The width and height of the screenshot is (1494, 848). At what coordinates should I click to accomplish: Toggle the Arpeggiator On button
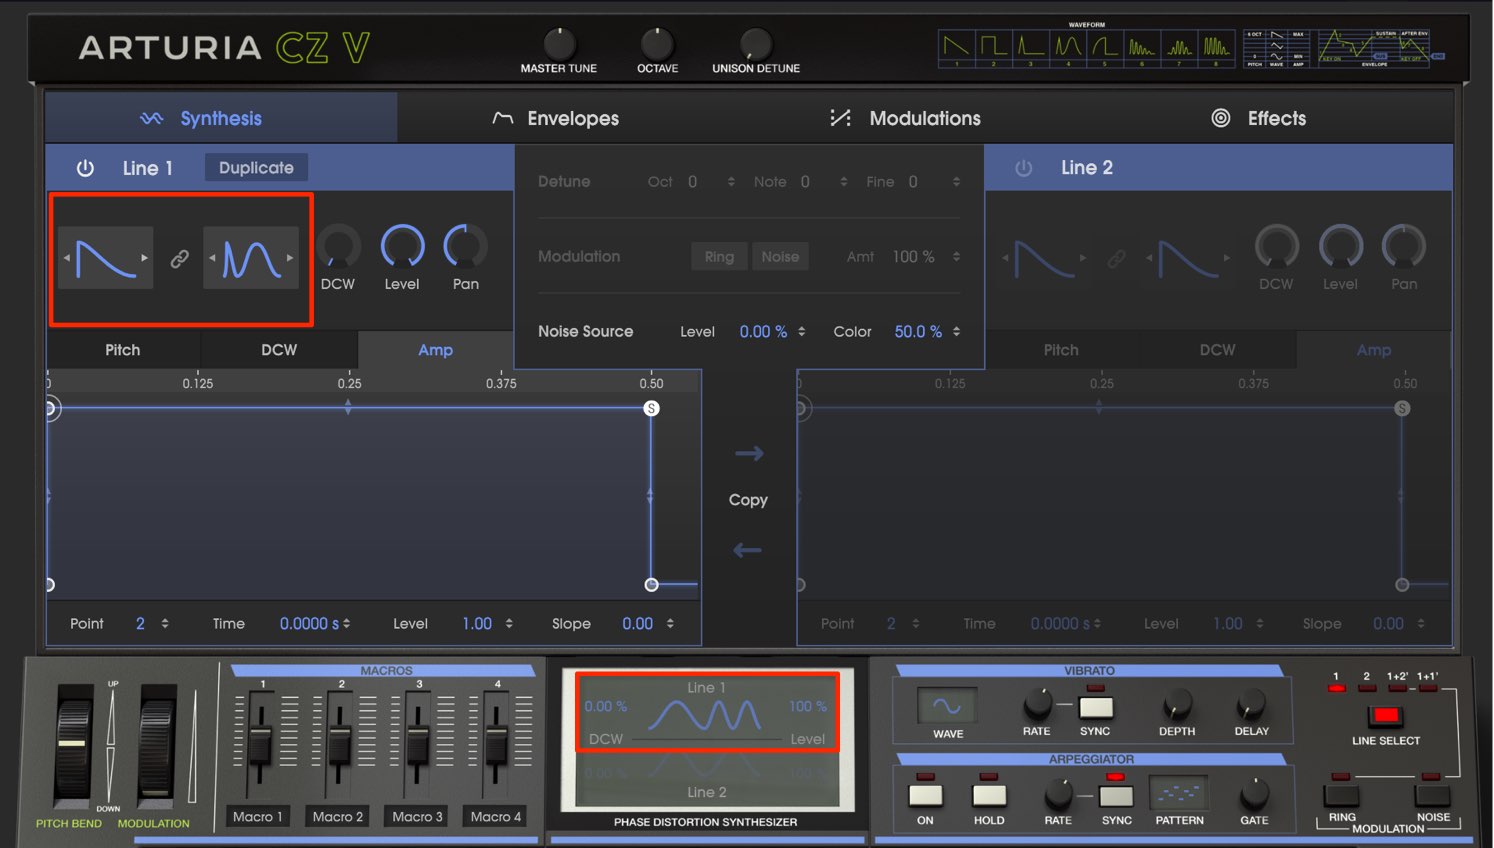[x=925, y=795]
